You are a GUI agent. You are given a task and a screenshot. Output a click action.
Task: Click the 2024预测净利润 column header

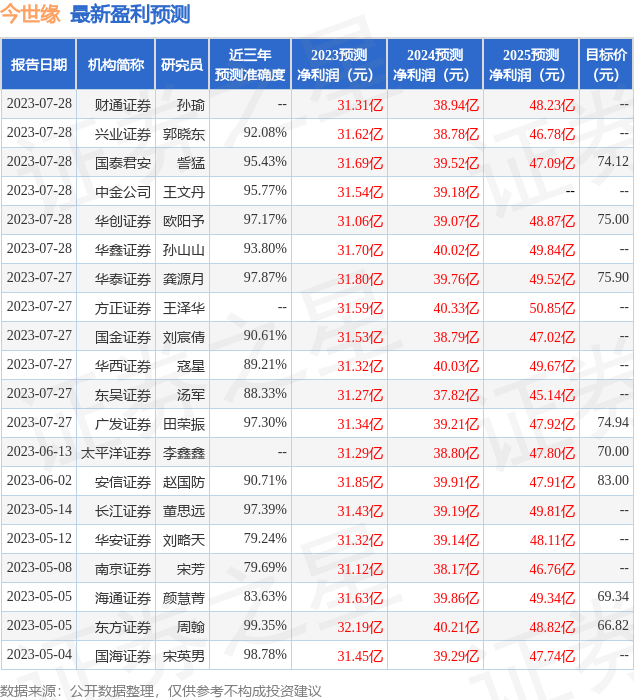435,64
